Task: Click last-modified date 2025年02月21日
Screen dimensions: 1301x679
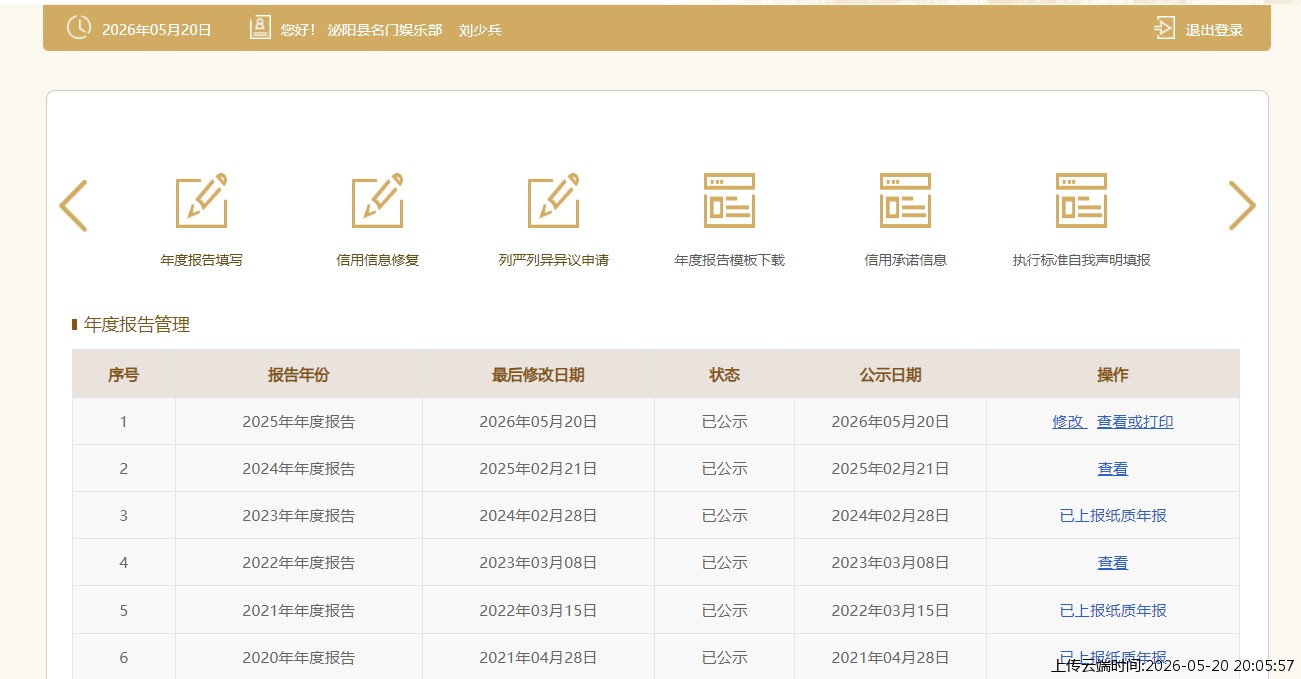Action: (x=538, y=469)
